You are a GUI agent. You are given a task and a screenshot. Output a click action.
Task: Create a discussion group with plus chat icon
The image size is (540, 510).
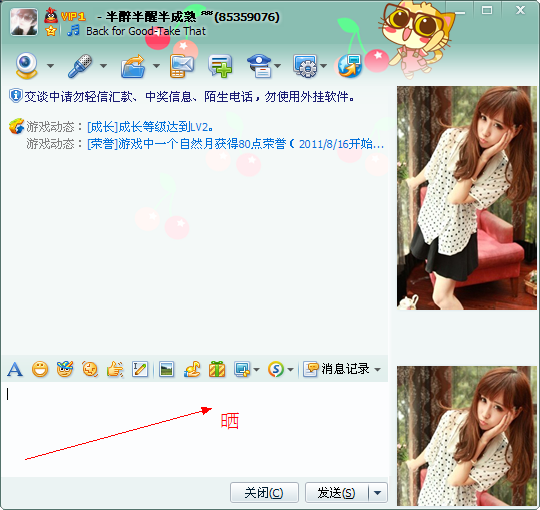point(220,66)
